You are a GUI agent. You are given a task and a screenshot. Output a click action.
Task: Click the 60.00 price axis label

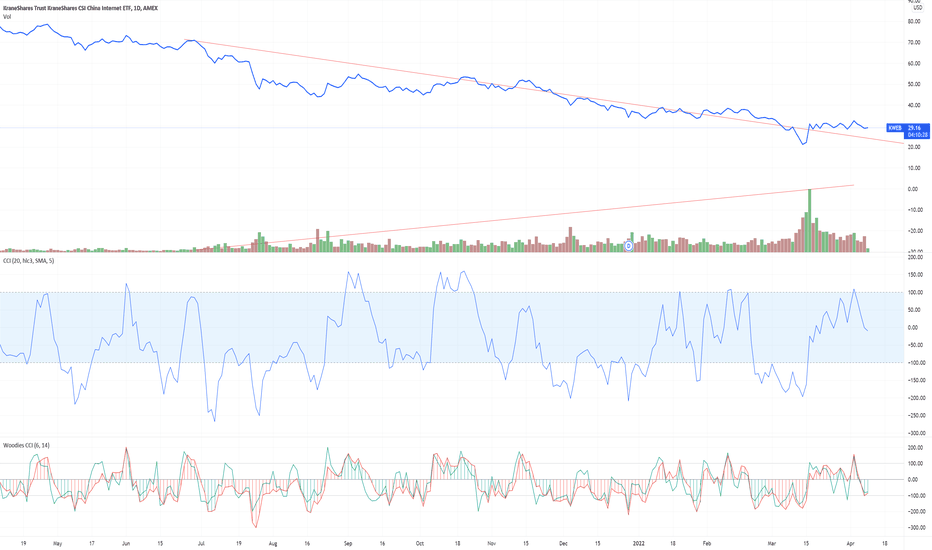click(x=914, y=64)
